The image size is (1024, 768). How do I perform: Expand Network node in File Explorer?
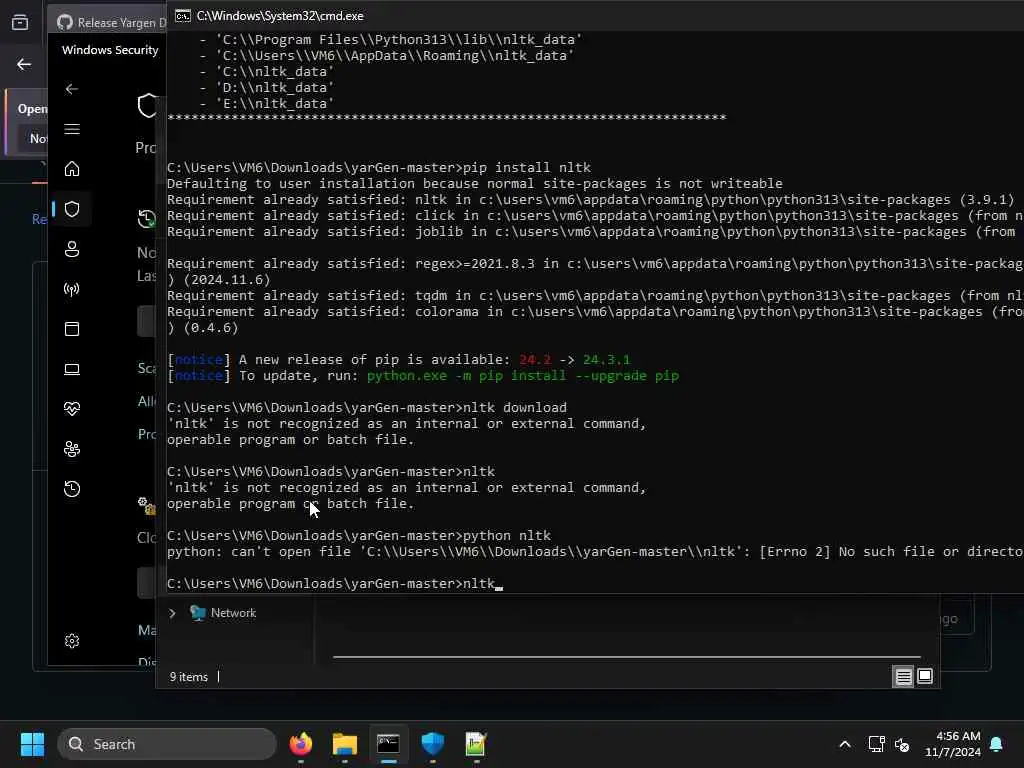pyautogui.click(x=172, y=613)
